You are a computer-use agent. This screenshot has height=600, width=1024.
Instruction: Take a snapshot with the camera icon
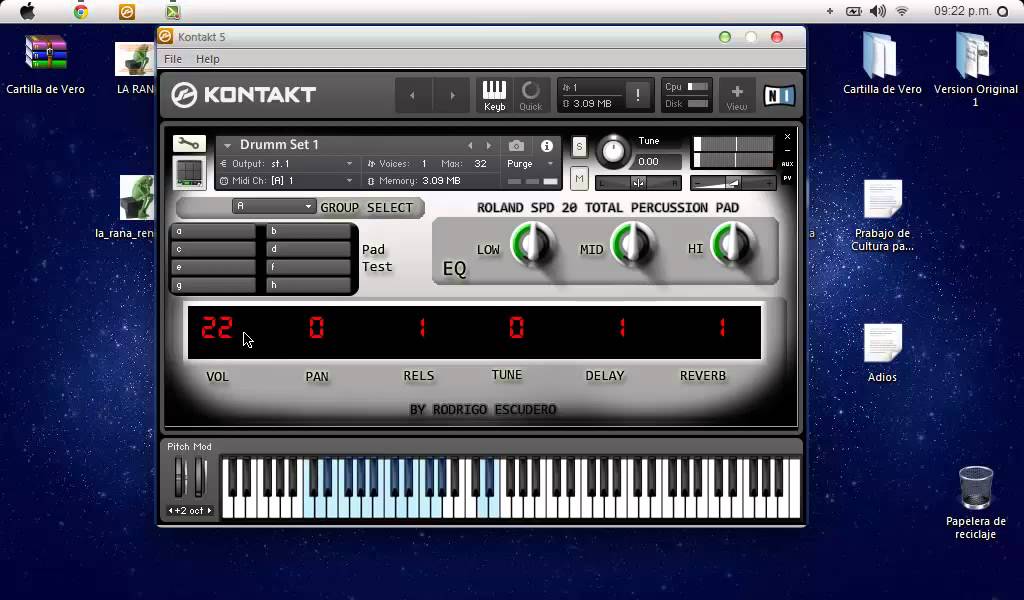click(x=516, y=146)
